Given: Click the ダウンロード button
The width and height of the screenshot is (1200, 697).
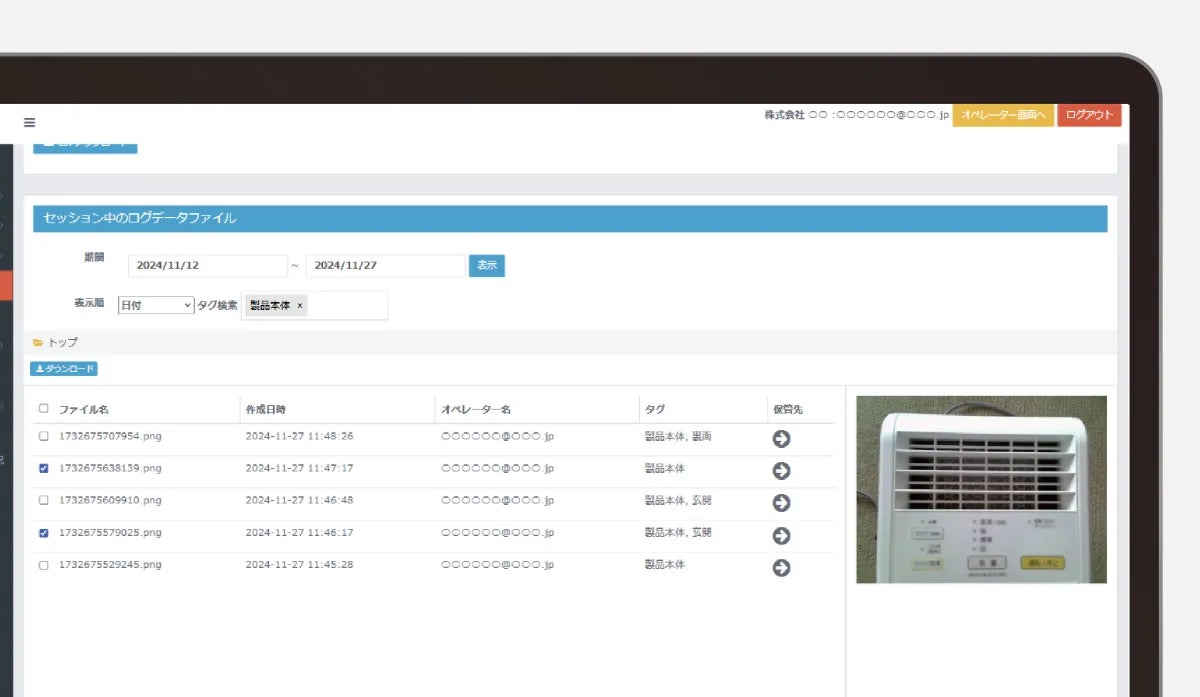Looking at the screenshot, I should click(64, 369).
